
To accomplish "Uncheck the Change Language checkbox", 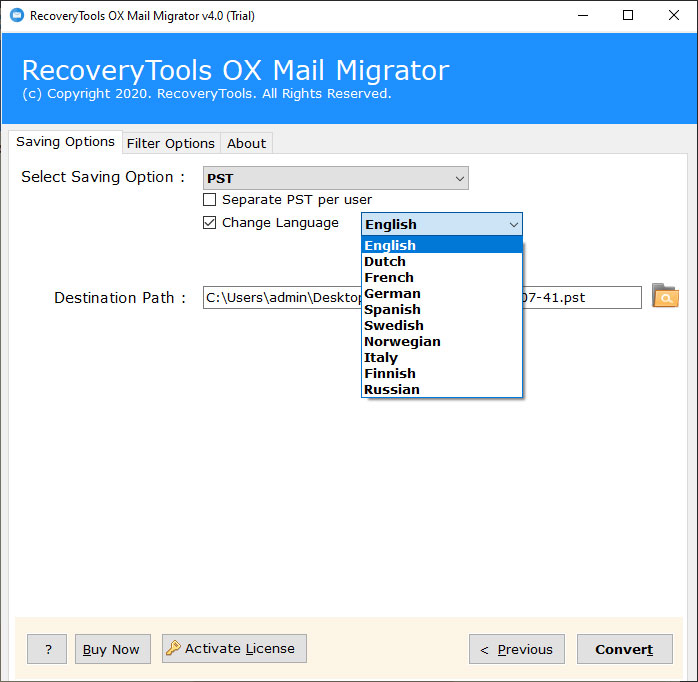I will (209, 223).
